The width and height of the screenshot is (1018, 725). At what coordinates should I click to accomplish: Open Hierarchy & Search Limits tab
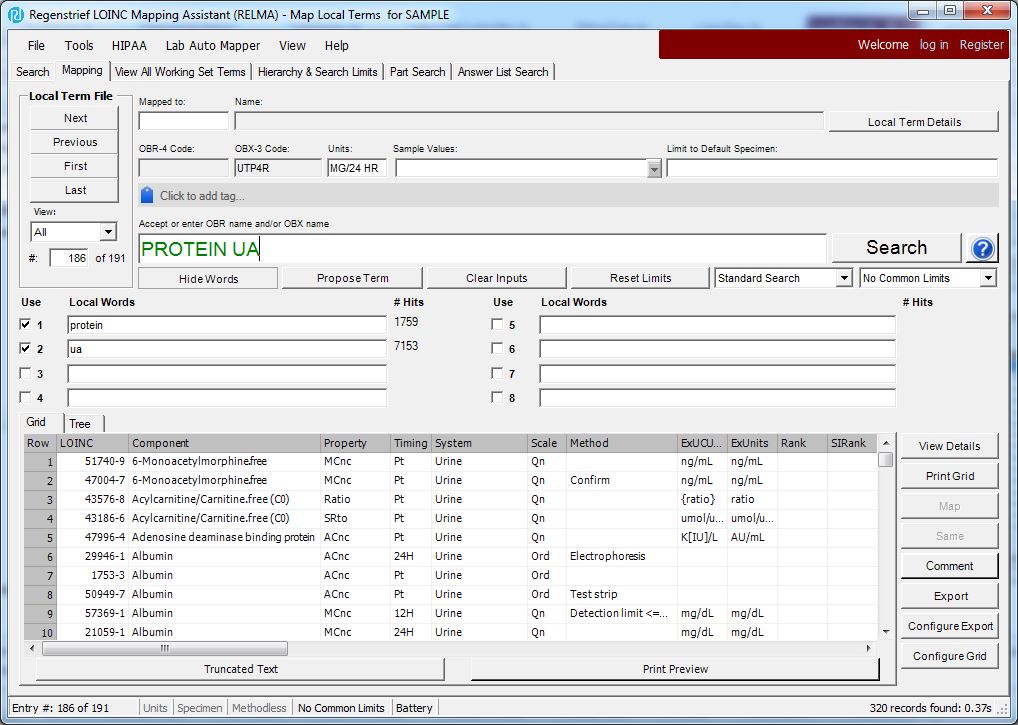(317, 72)
